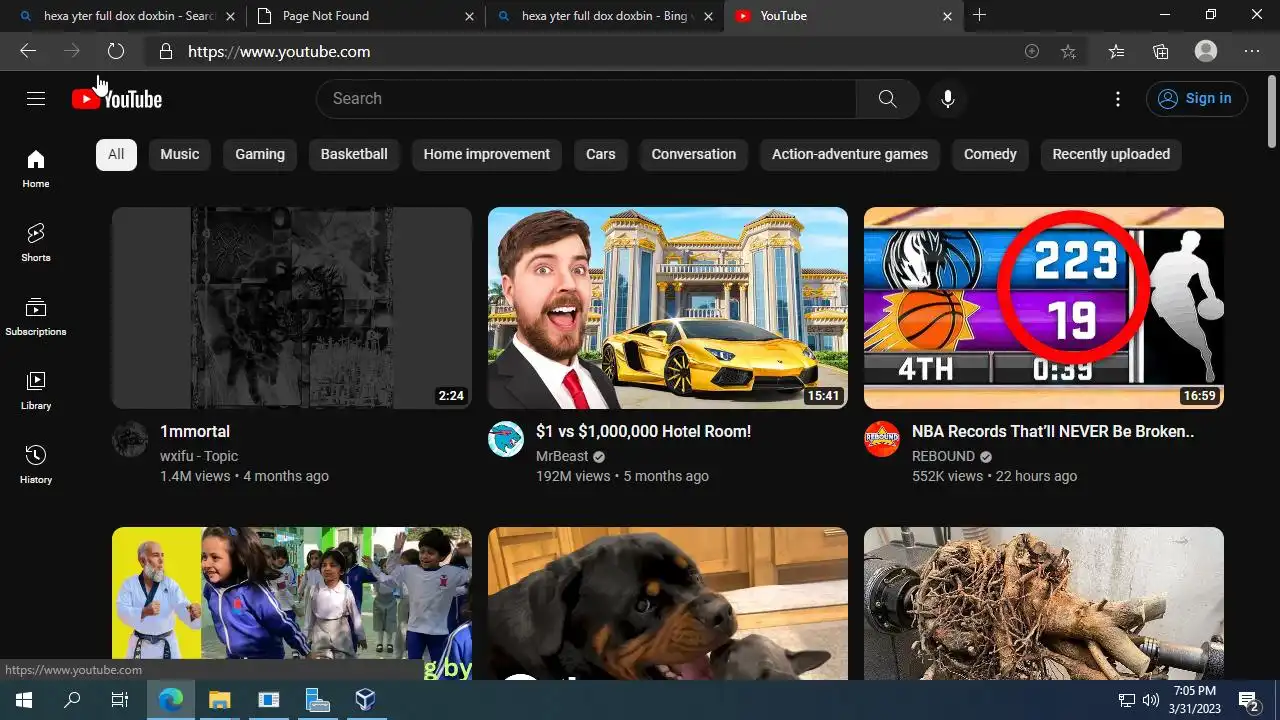Reload the page with refresh button
Viewport: 1280px width, 720px height.
pos(116,51)
